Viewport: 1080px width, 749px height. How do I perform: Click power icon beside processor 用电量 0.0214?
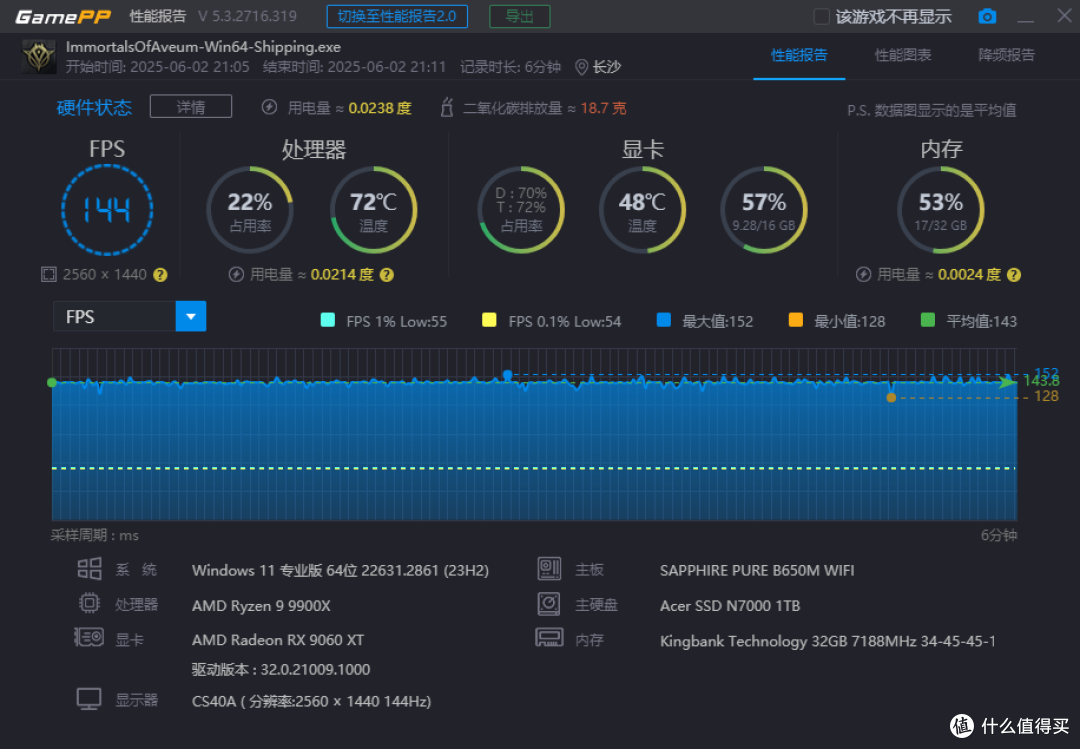tap(236, 274)
